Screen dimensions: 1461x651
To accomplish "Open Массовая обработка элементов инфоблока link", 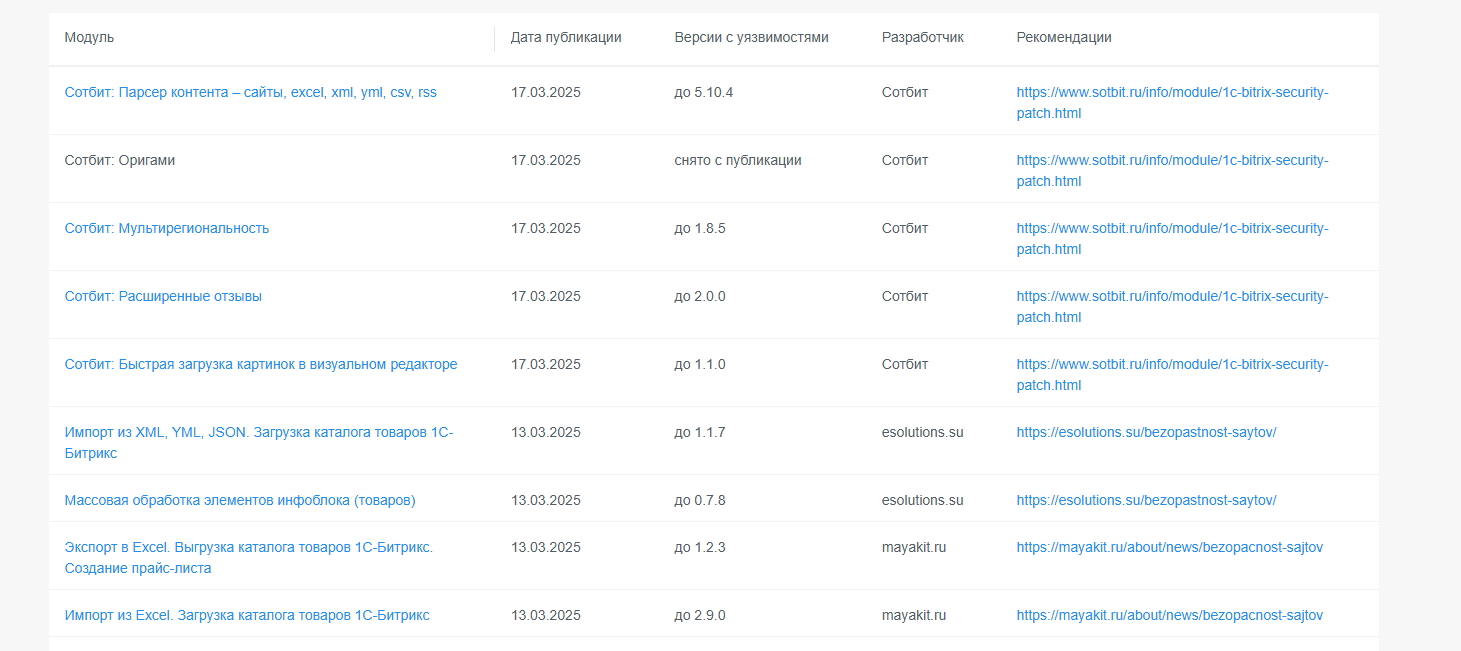I will pos(240,500).
